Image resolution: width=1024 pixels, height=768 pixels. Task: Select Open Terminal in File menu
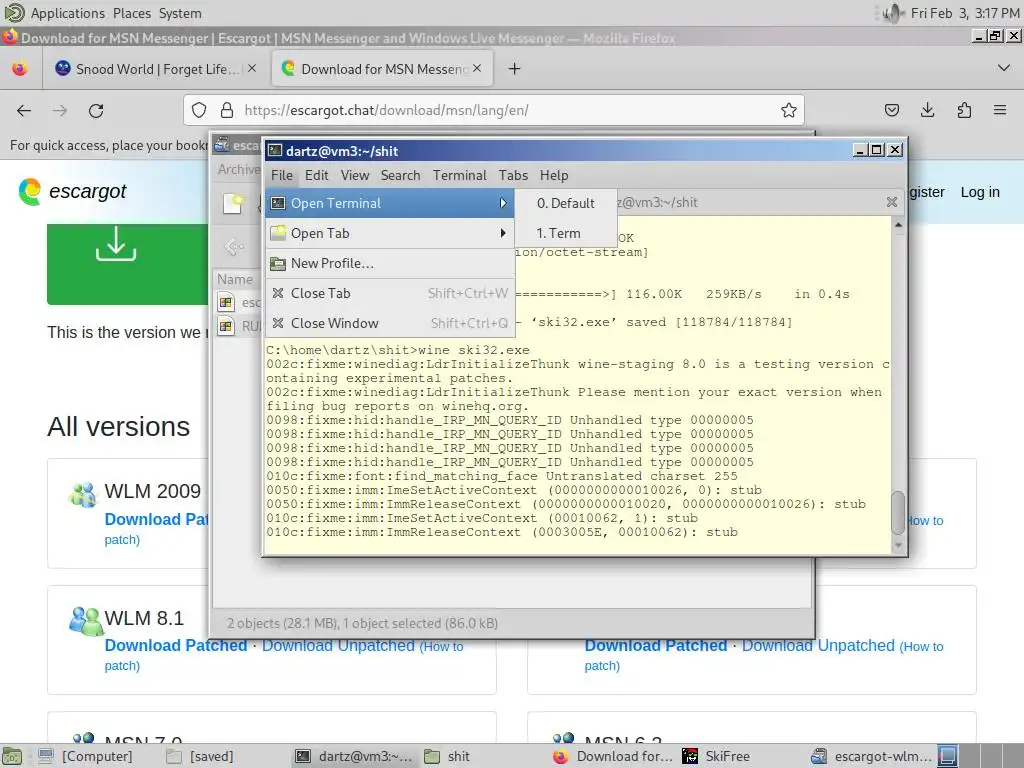390,203
